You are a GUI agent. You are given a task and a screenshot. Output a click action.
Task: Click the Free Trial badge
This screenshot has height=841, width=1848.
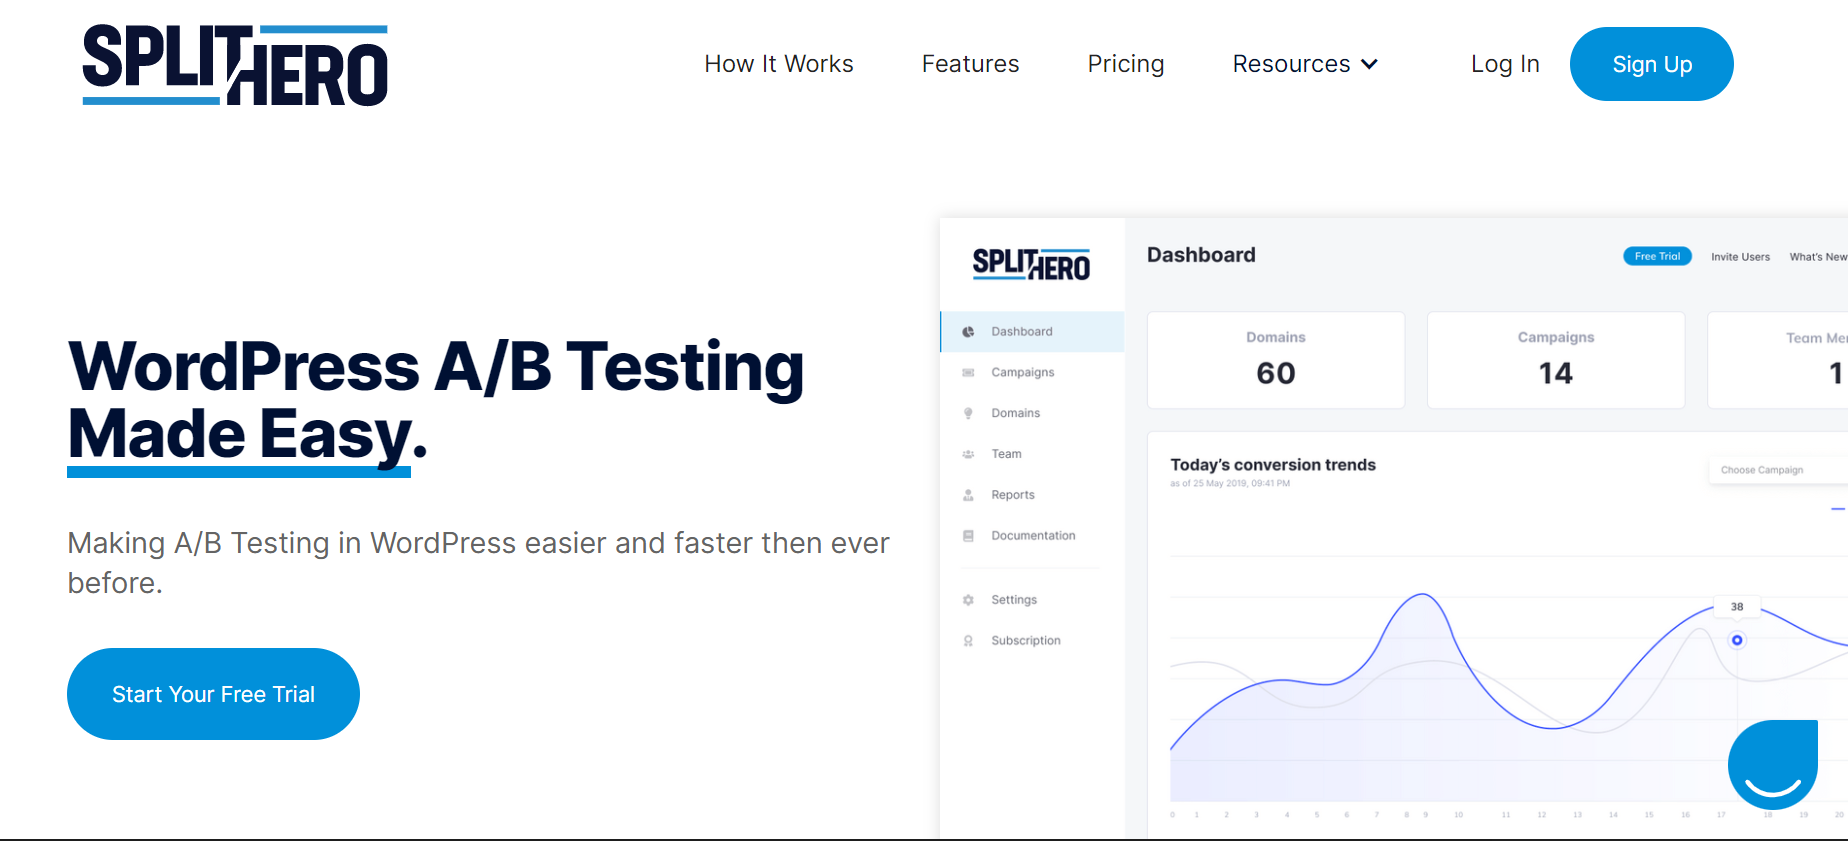point(1657,256)
